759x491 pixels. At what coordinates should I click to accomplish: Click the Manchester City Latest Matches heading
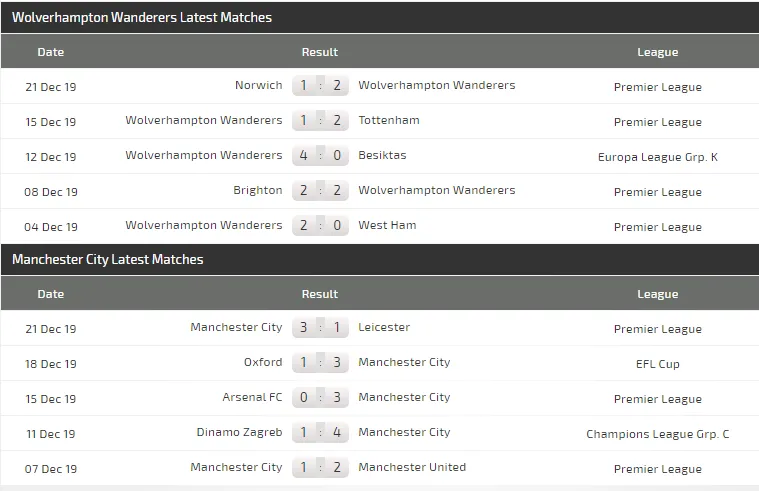pyautogui.click(x=108, y=260)
